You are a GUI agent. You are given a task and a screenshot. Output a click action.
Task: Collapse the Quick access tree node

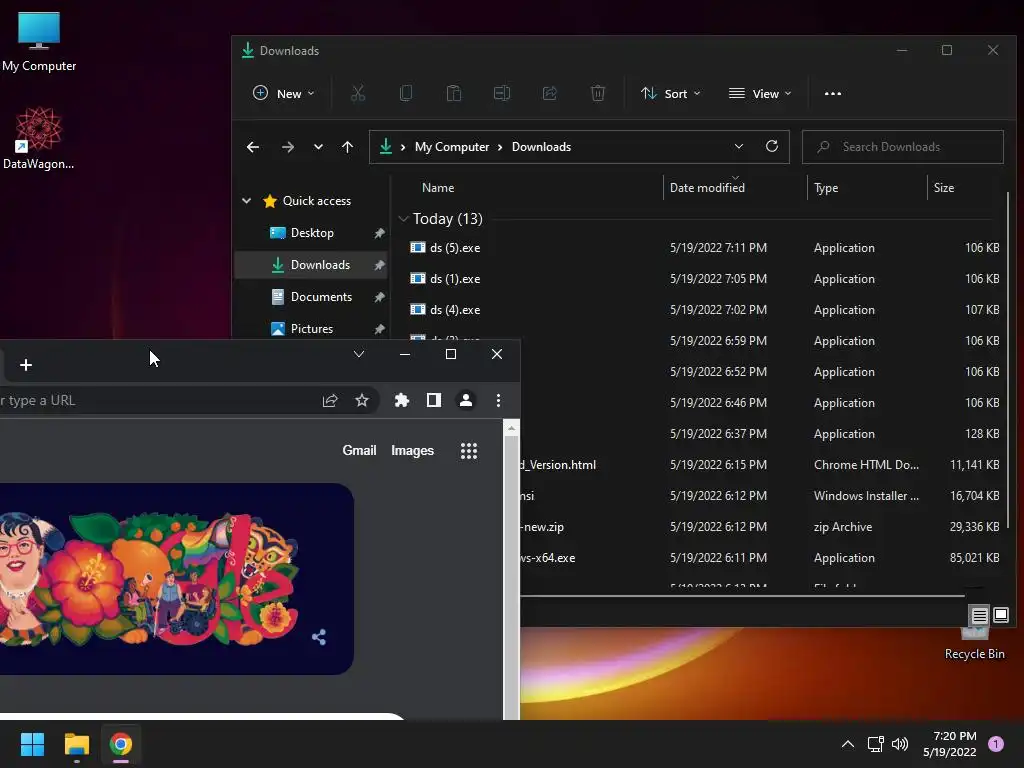pyautogui.click(x=247, y=200)
